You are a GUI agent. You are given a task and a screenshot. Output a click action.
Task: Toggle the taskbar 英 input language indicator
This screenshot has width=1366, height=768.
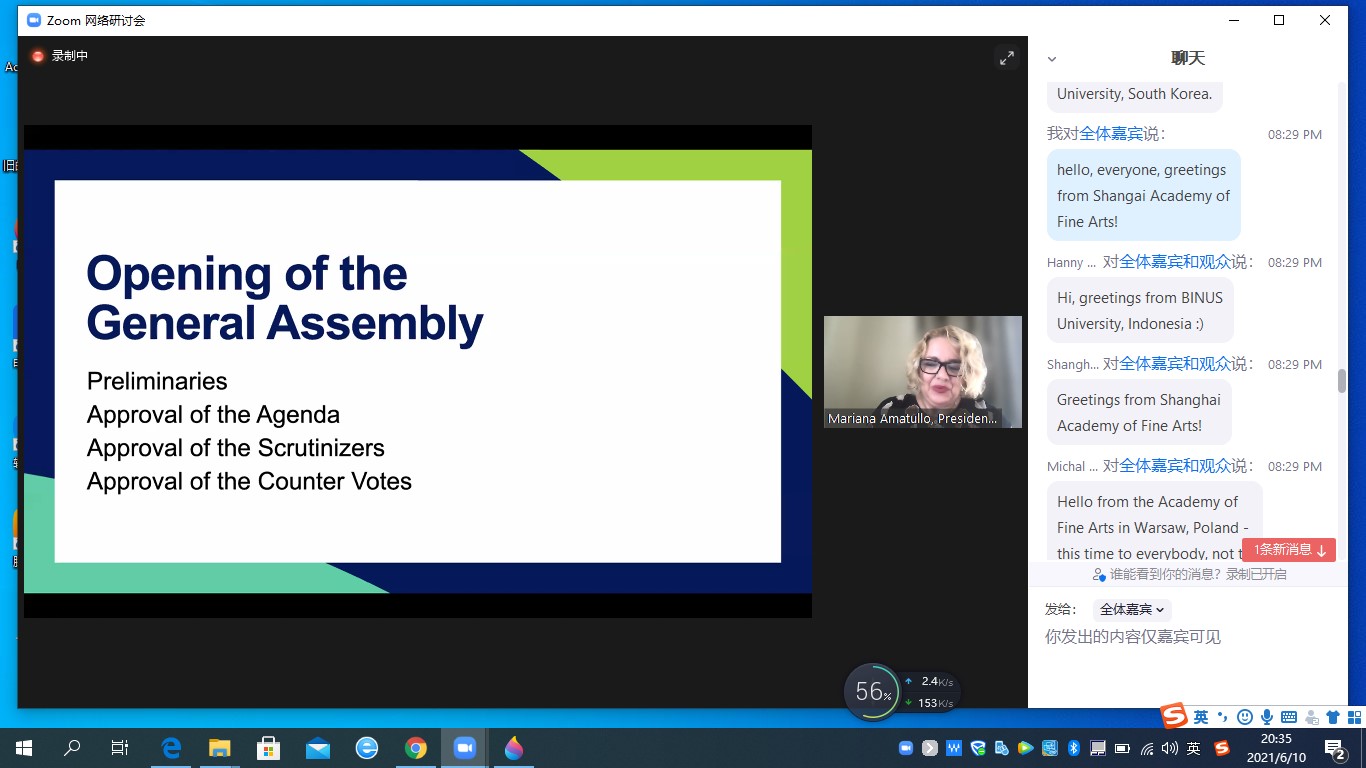(x=1194, y=748)
